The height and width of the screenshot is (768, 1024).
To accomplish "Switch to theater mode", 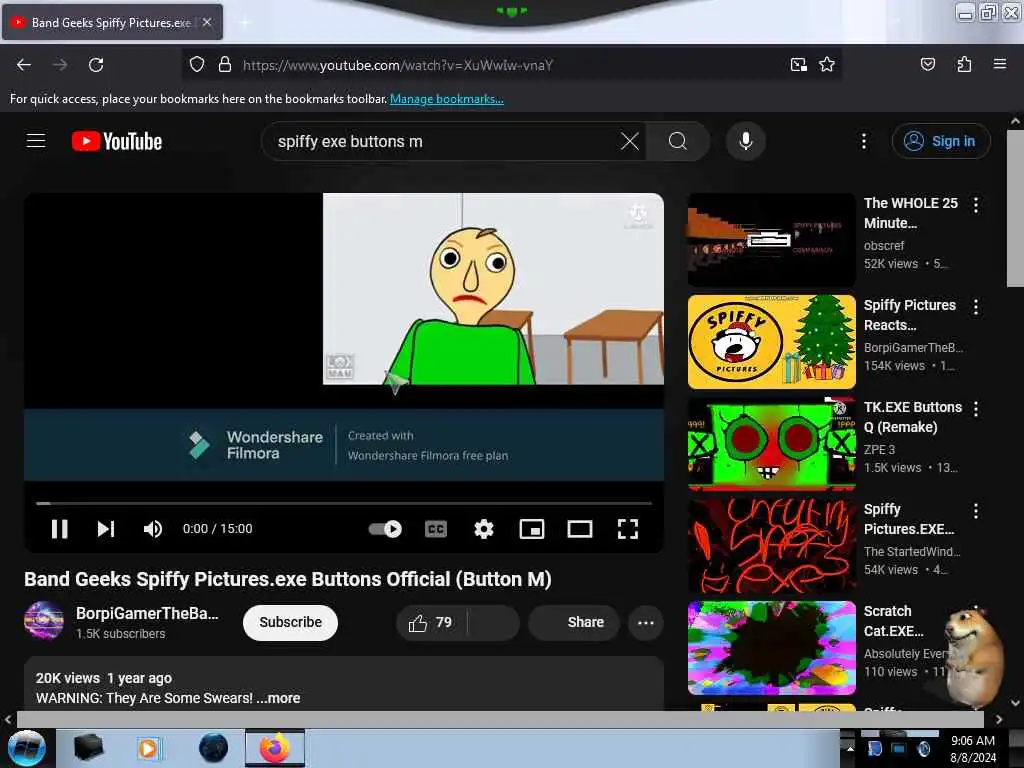I will pos(579,529).
